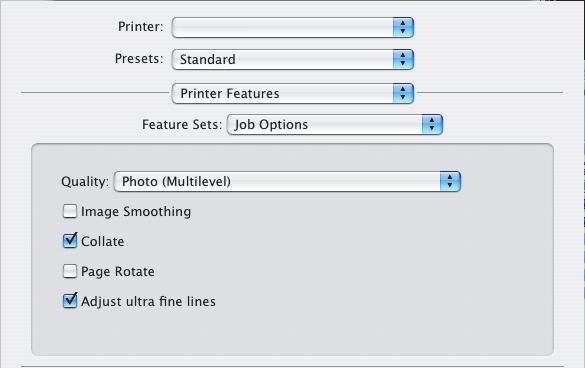Click the blue arrows on Quality popup
This screenshot has height=368, width=585.
[x=450, y=182]
